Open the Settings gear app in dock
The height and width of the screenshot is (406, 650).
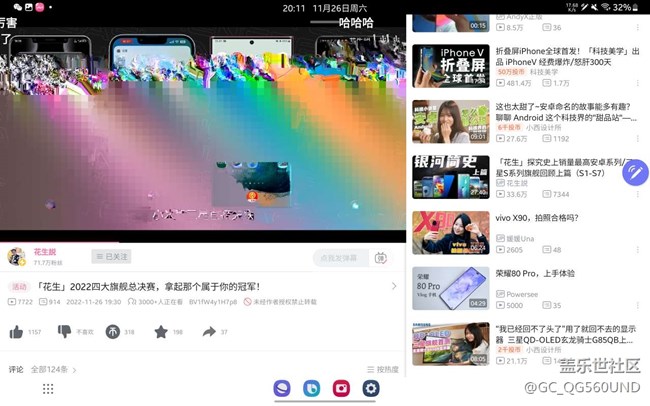pos(371,388)
